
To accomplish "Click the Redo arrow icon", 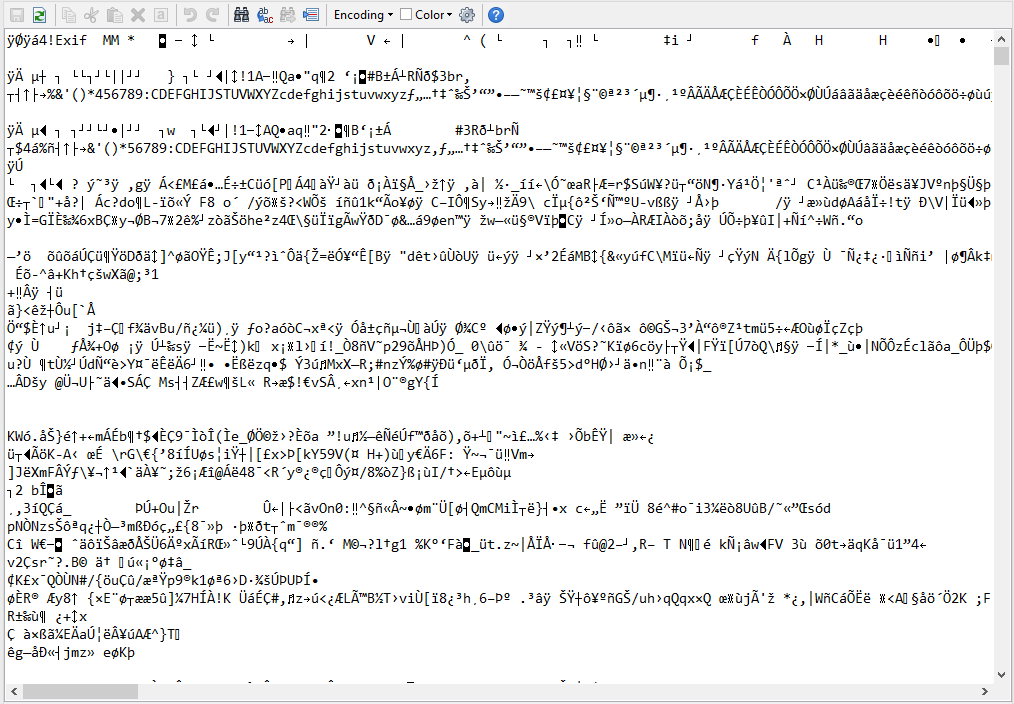I will (211, 15).
